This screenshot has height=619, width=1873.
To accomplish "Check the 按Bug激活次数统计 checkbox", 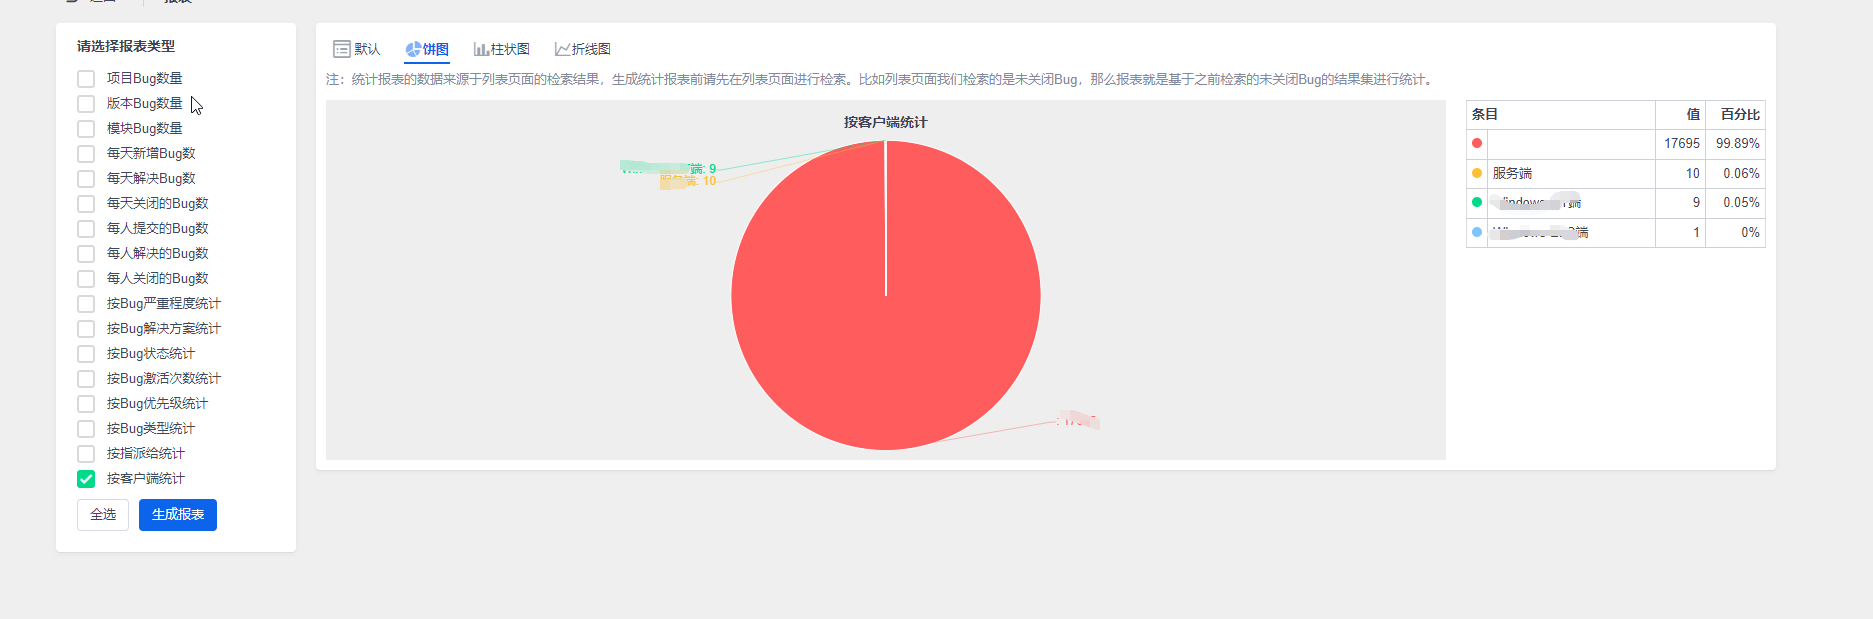I will (86, 379).
